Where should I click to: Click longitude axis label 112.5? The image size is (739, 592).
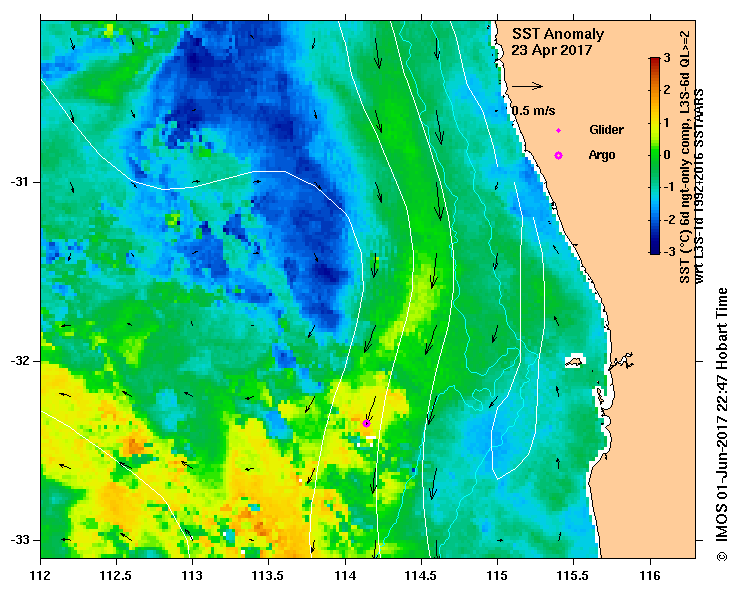(116, 576)
